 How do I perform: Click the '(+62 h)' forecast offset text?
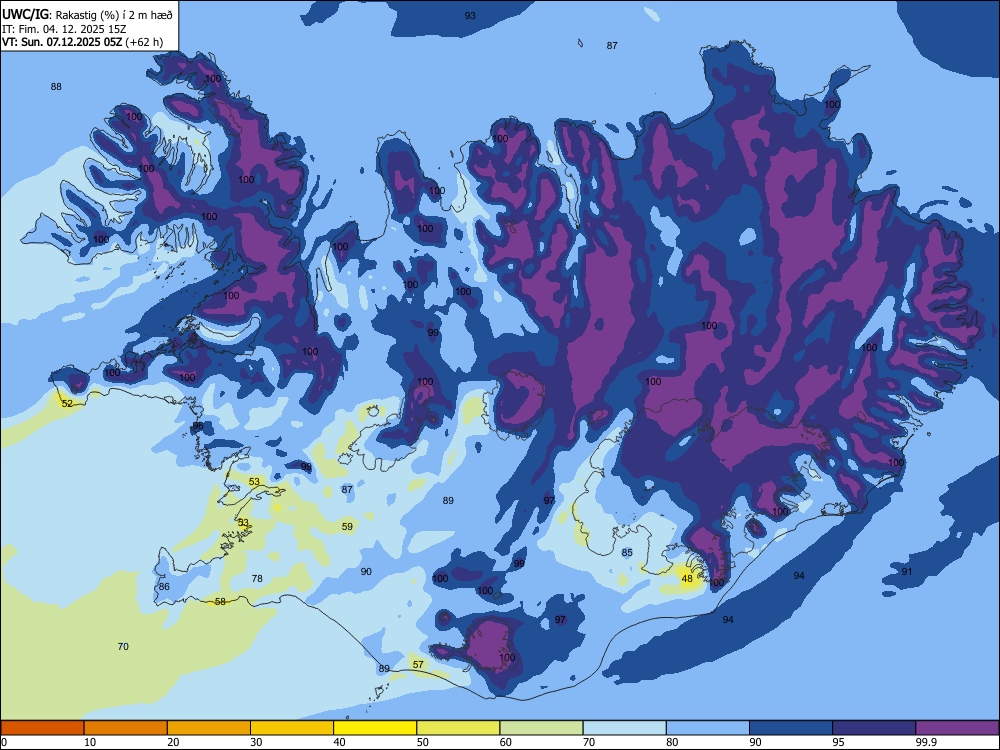tap(144, 42)
